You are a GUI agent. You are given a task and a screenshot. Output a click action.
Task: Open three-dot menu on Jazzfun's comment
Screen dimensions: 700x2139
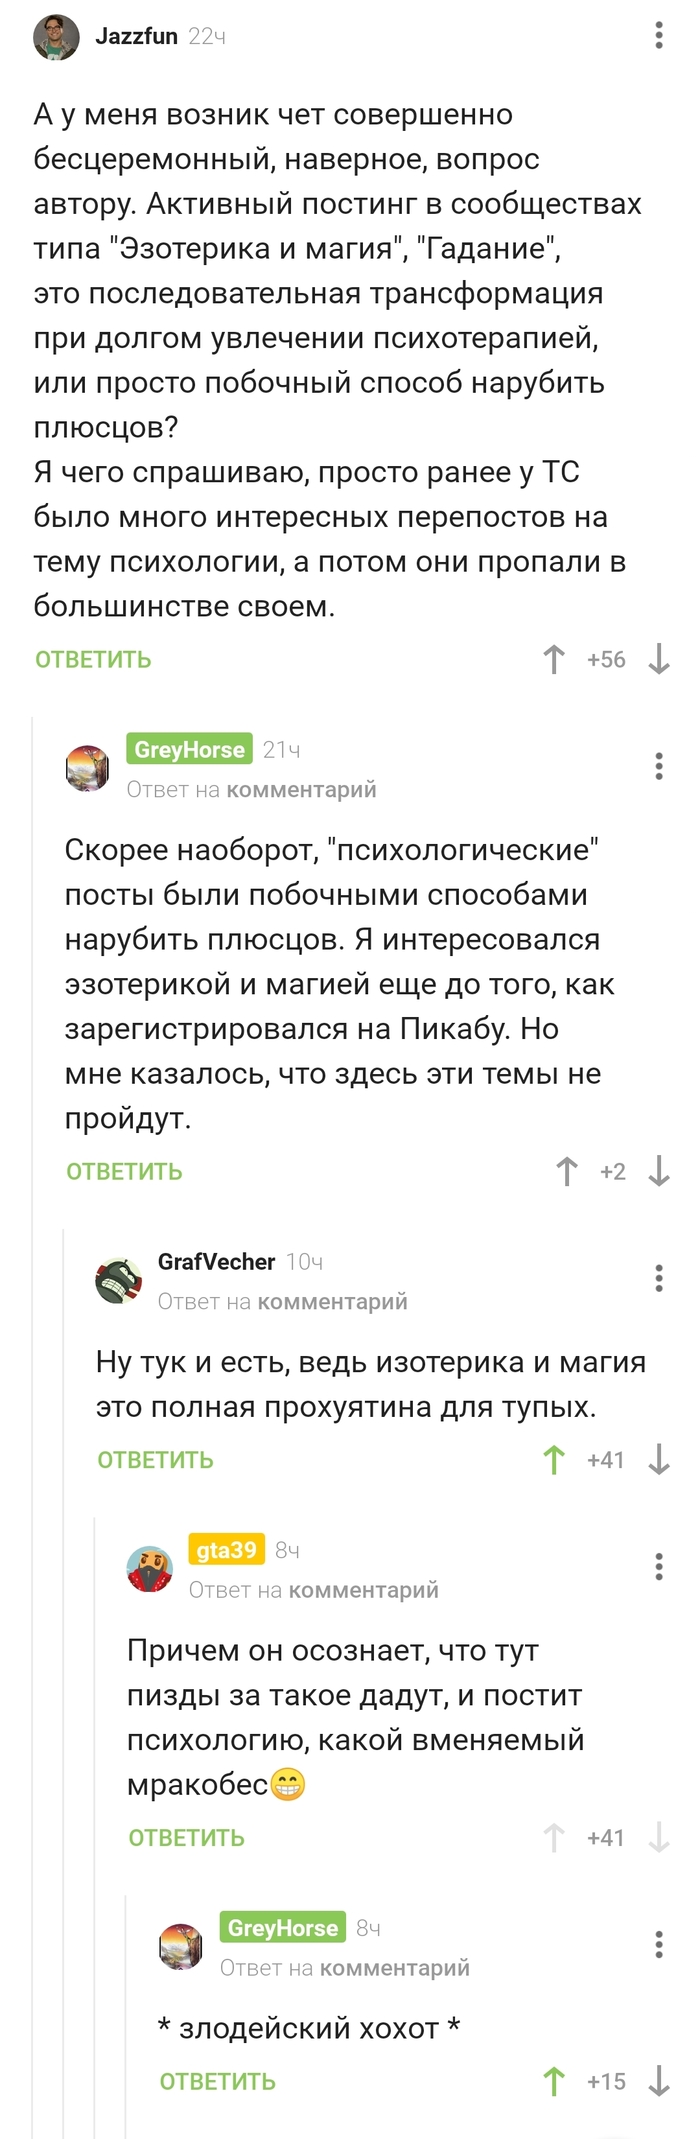(657, 36)
